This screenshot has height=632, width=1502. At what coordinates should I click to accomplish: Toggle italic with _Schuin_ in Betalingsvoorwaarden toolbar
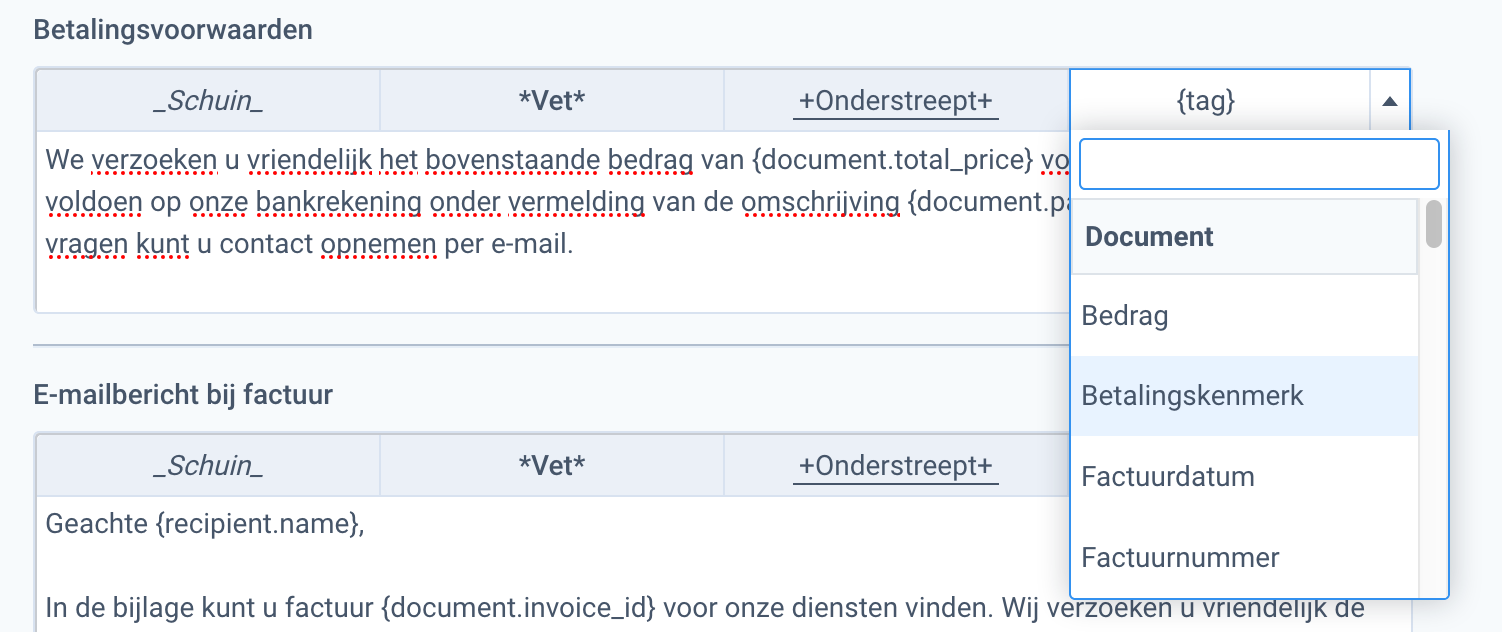tap(207, 99)
